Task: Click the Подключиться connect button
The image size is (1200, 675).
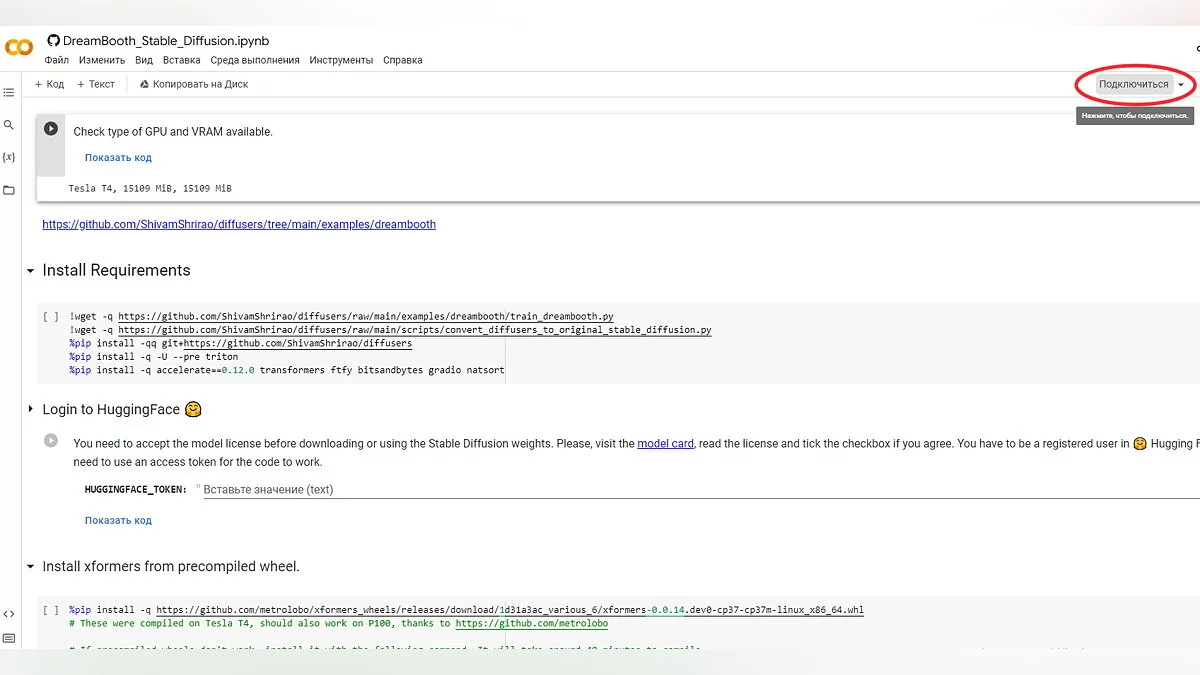Action: tap(1133, 85)
